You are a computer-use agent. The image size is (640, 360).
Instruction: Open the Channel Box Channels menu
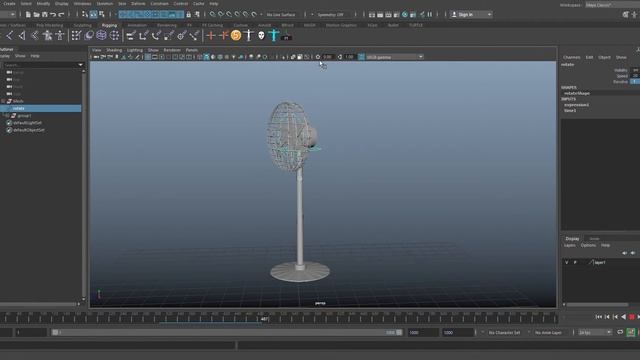coord(571,58)
